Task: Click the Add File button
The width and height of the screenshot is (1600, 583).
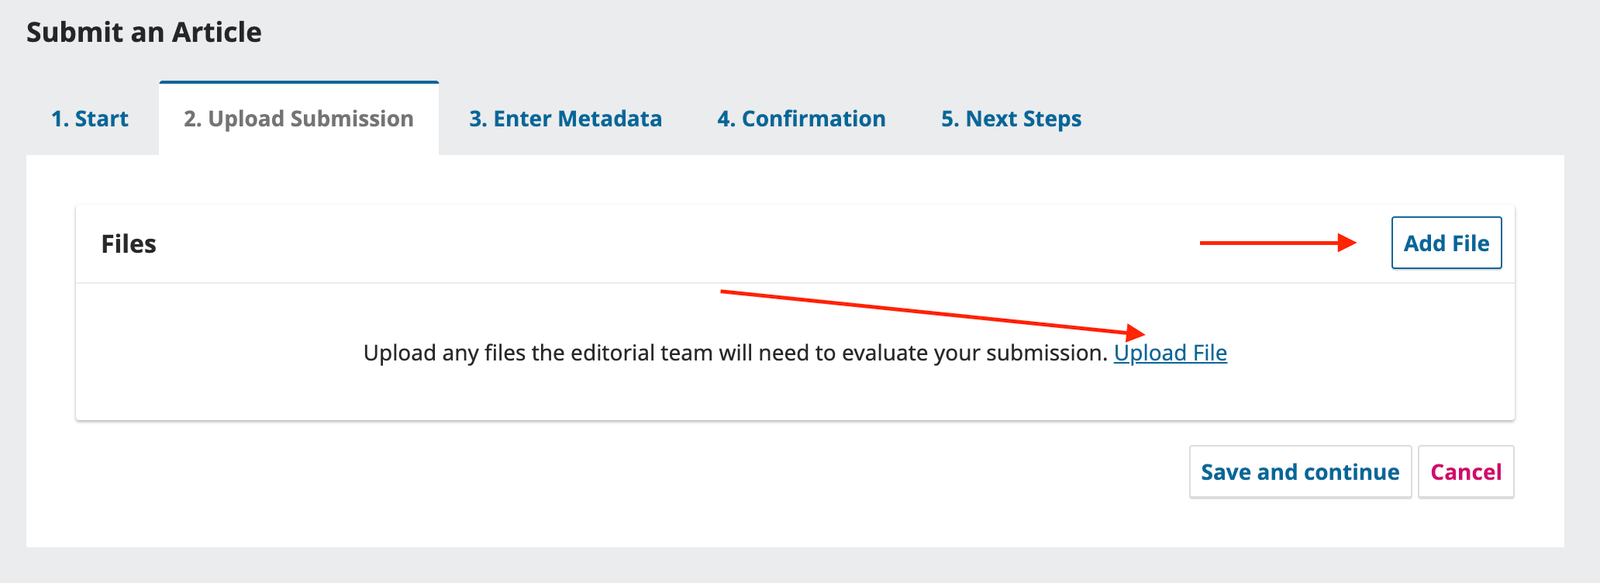Action: tap(1446, 243)
